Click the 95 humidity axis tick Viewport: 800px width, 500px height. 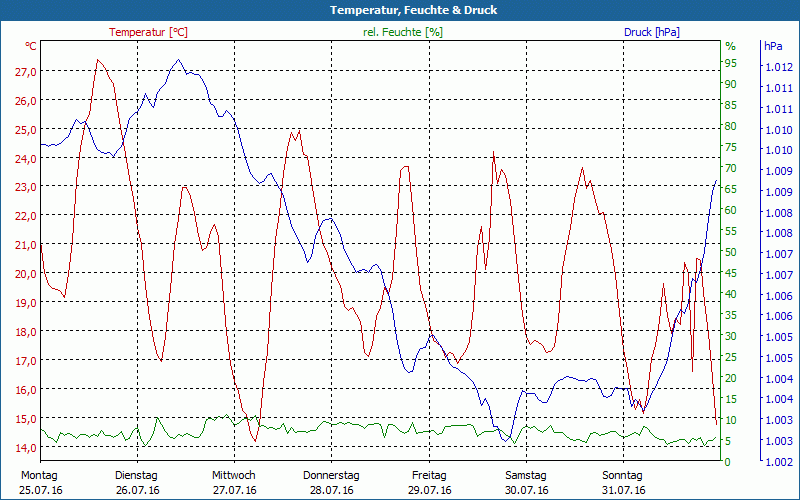(x=731, y=63)
